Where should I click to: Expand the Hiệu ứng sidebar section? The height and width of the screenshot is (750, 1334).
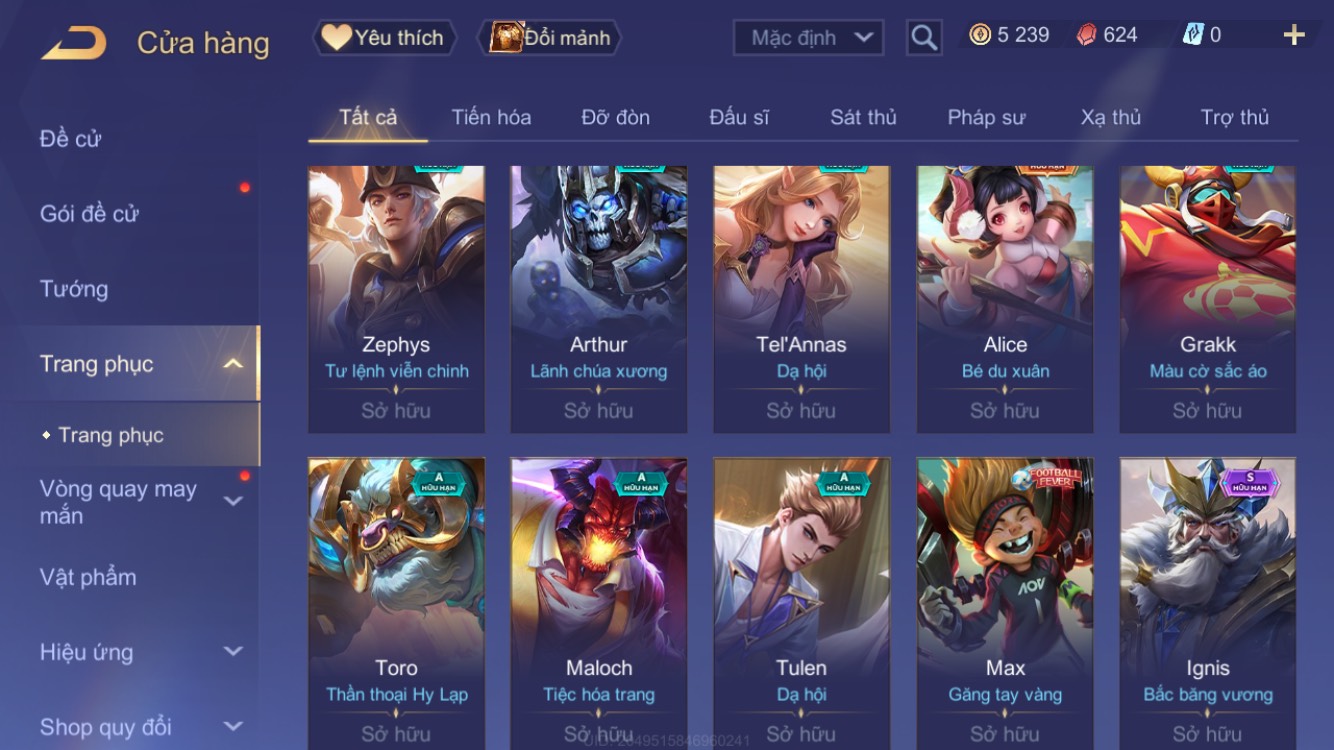click(x=233, y=652)
